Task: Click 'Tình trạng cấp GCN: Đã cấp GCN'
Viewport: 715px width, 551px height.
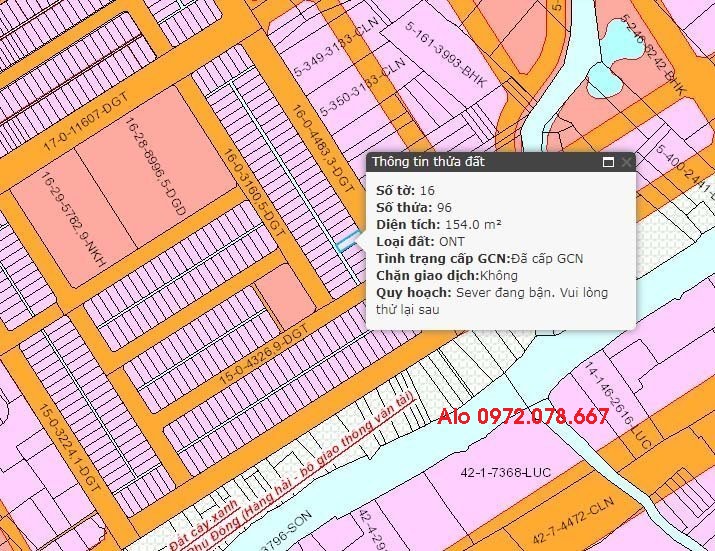Action: coord(480,259)
